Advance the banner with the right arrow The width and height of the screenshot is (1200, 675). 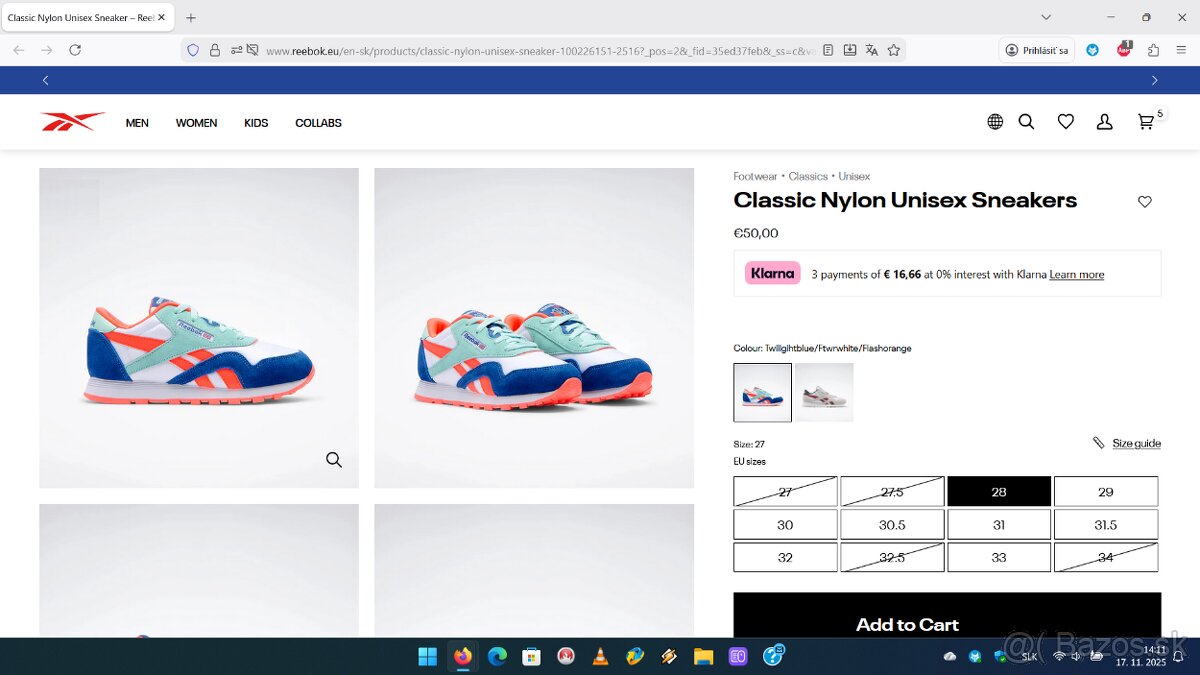[1154, 80]
